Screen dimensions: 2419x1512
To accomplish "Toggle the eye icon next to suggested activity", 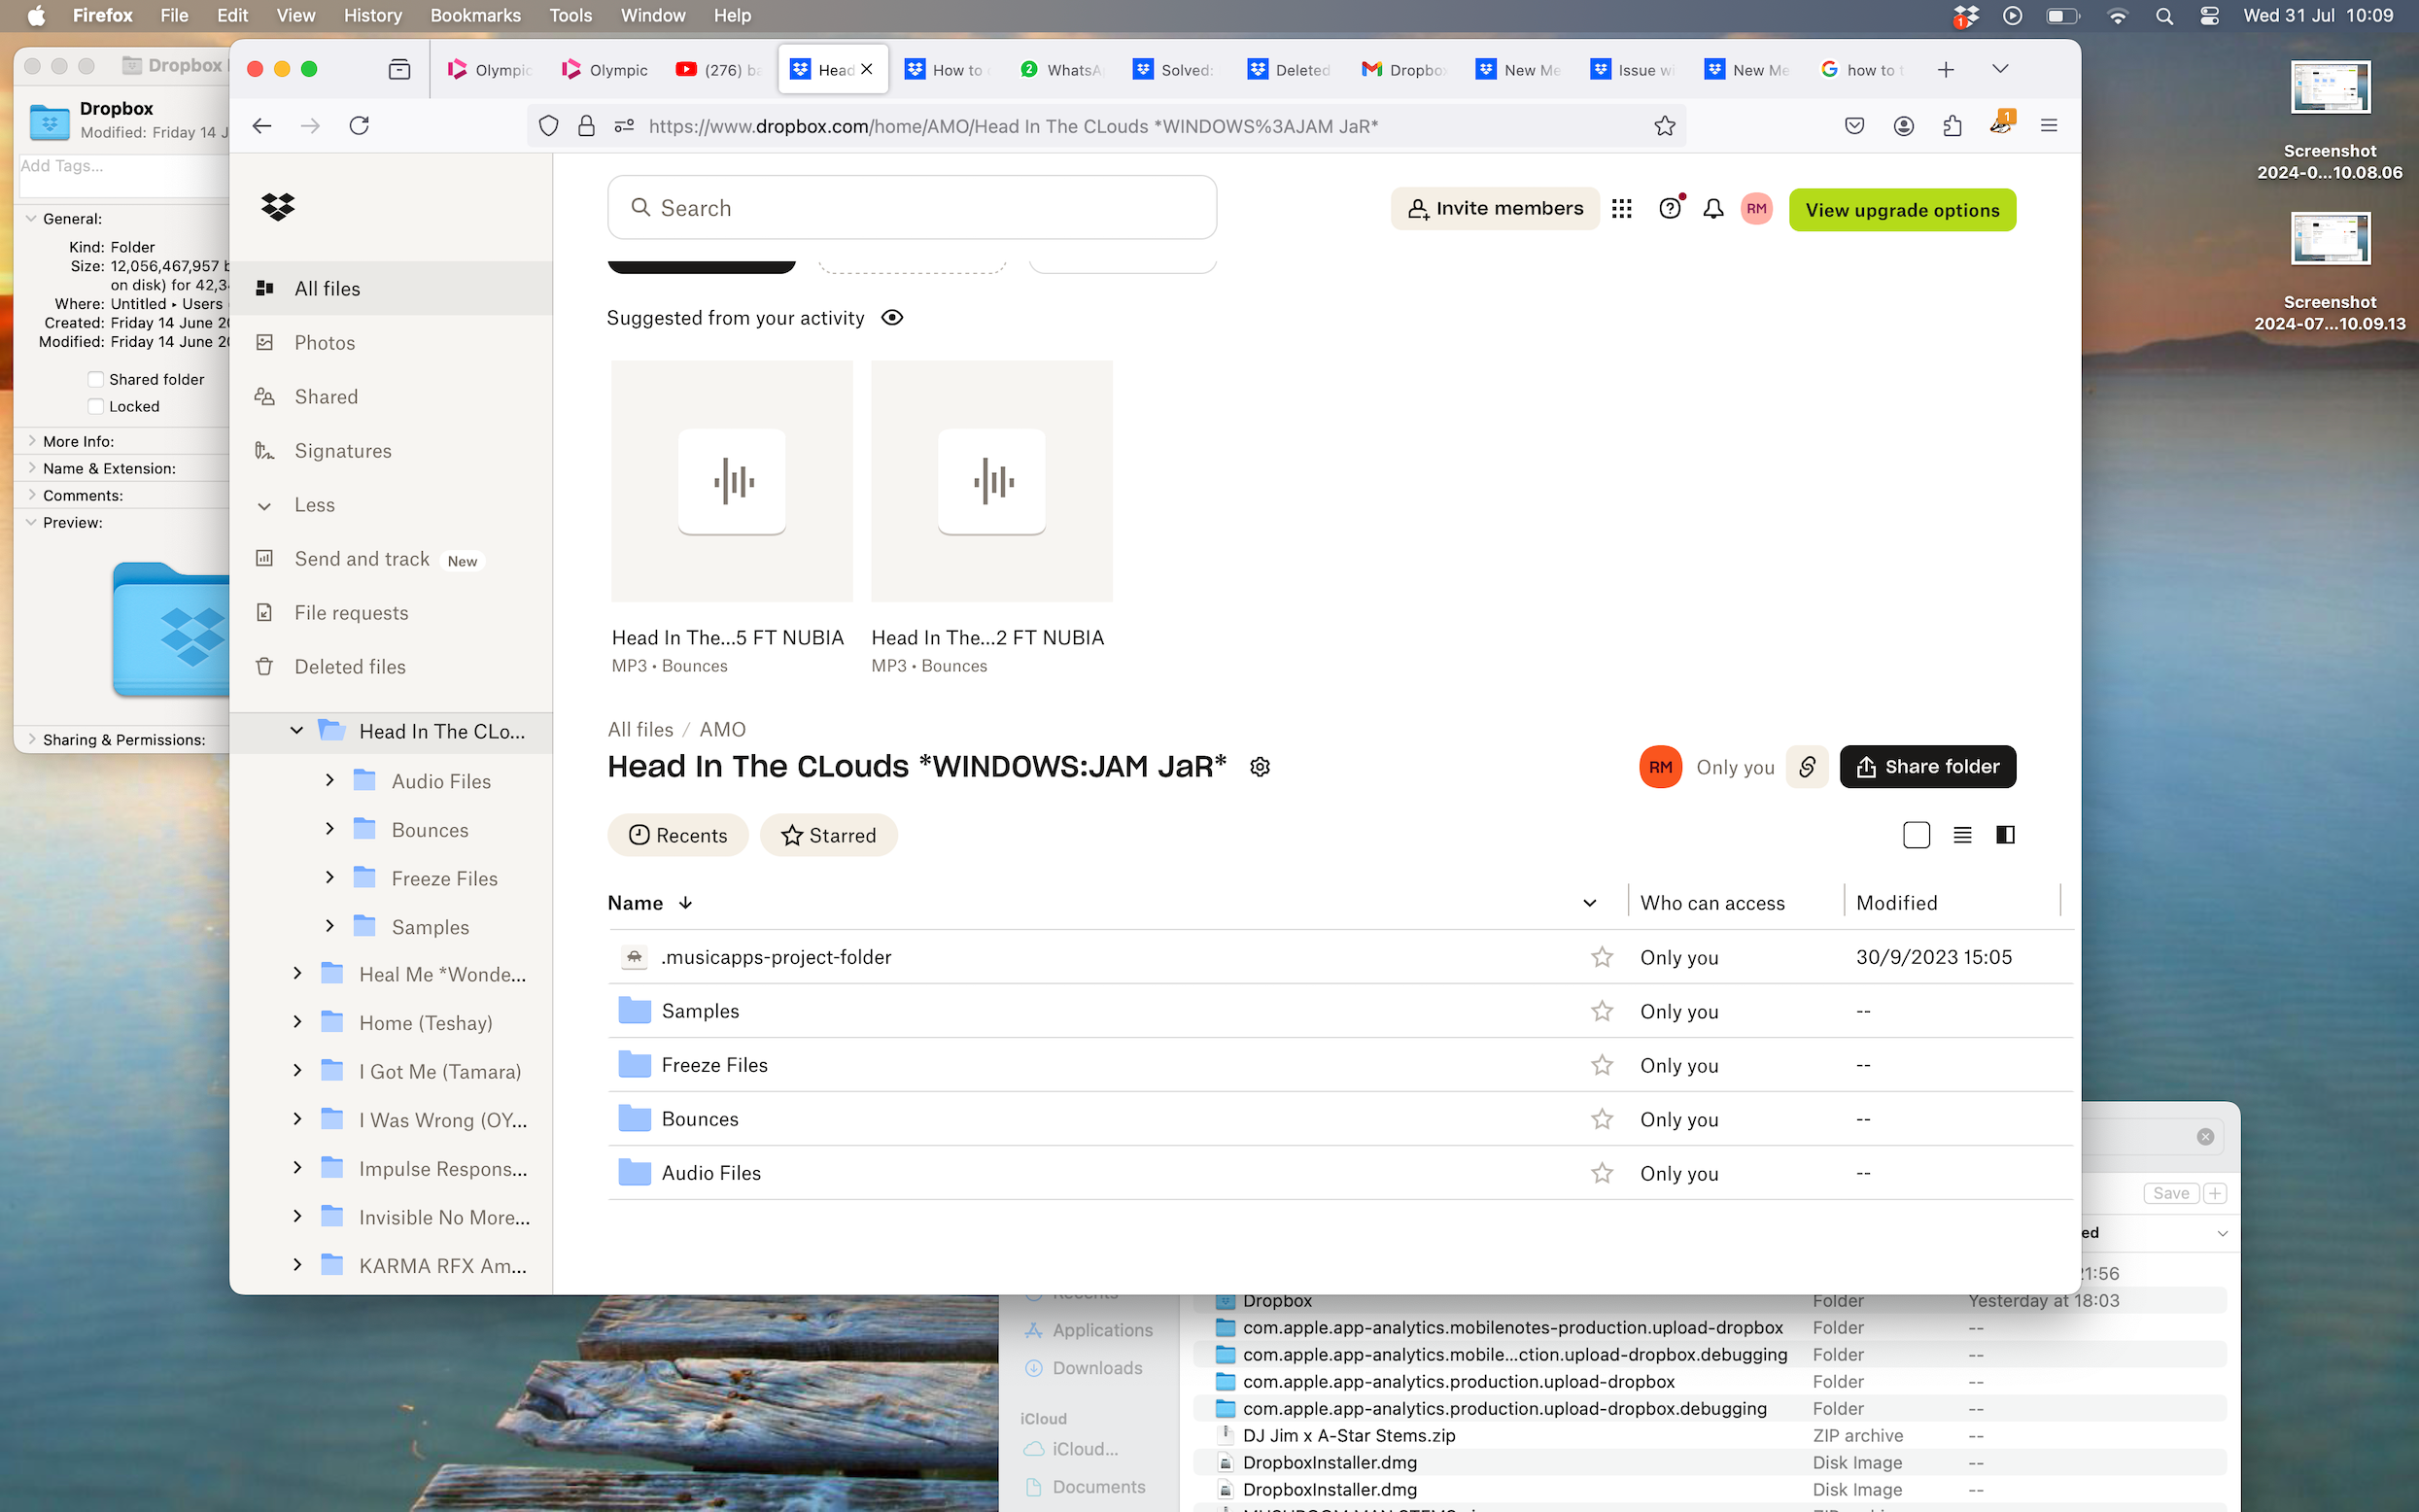I will pyautogui.click(x=893, y=317).
